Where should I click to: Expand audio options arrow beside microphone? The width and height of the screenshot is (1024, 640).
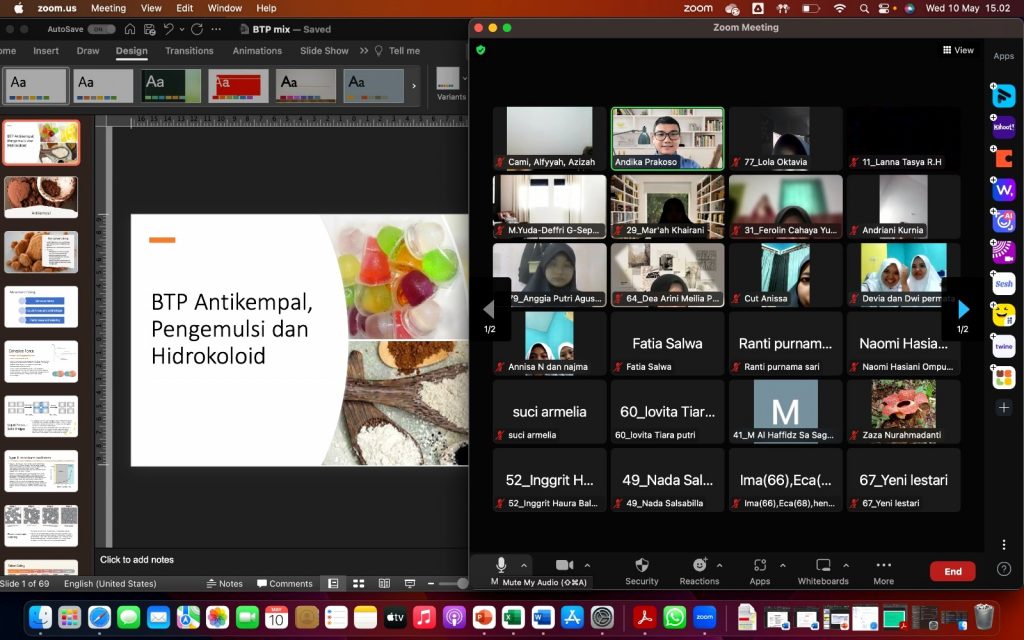coord(524,565)
